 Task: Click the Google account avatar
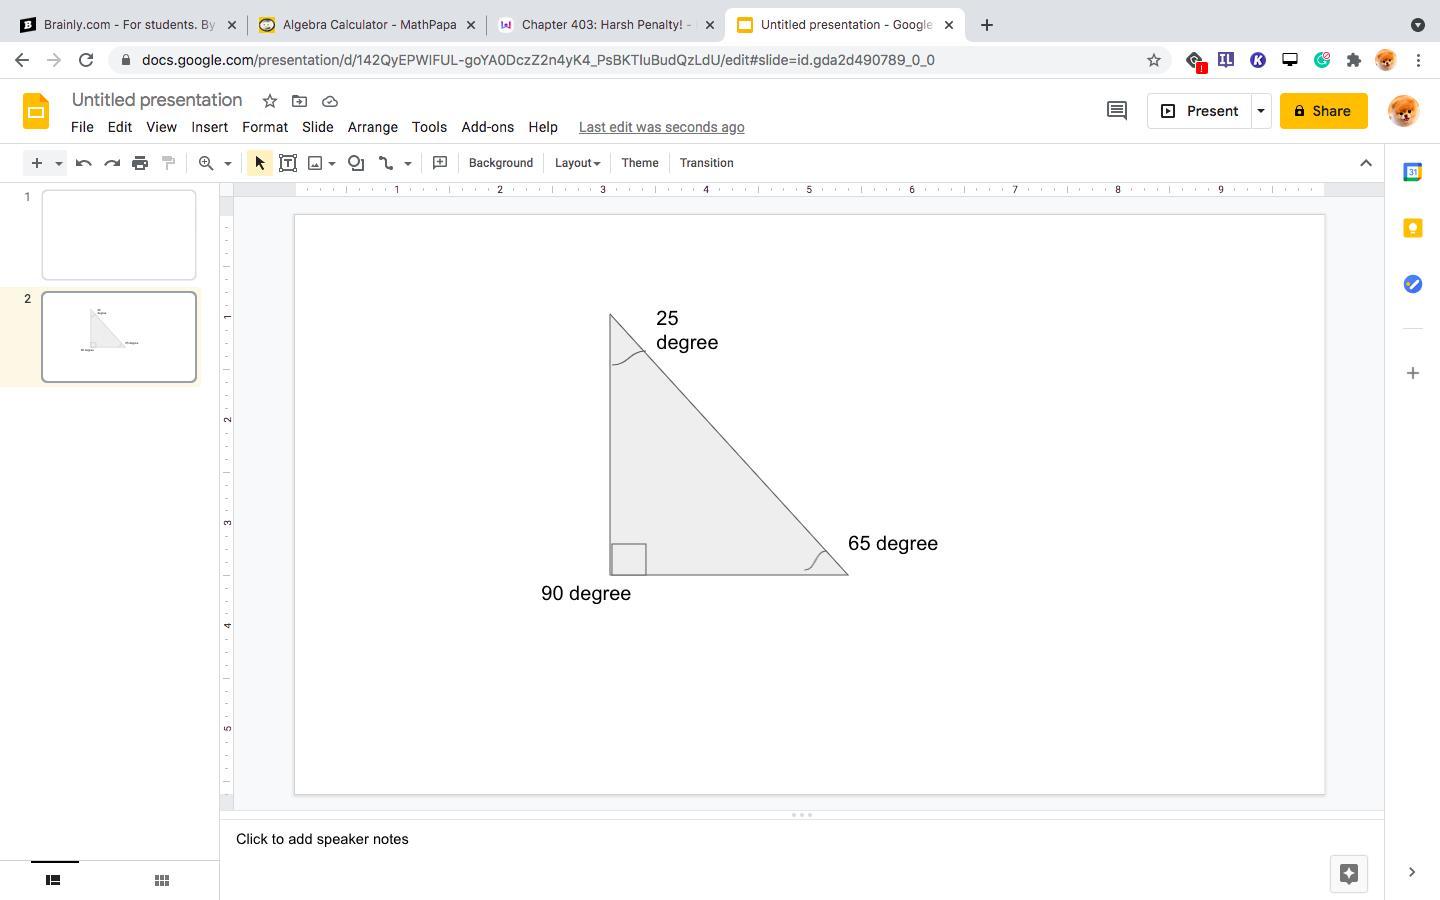click(1404, 111)
